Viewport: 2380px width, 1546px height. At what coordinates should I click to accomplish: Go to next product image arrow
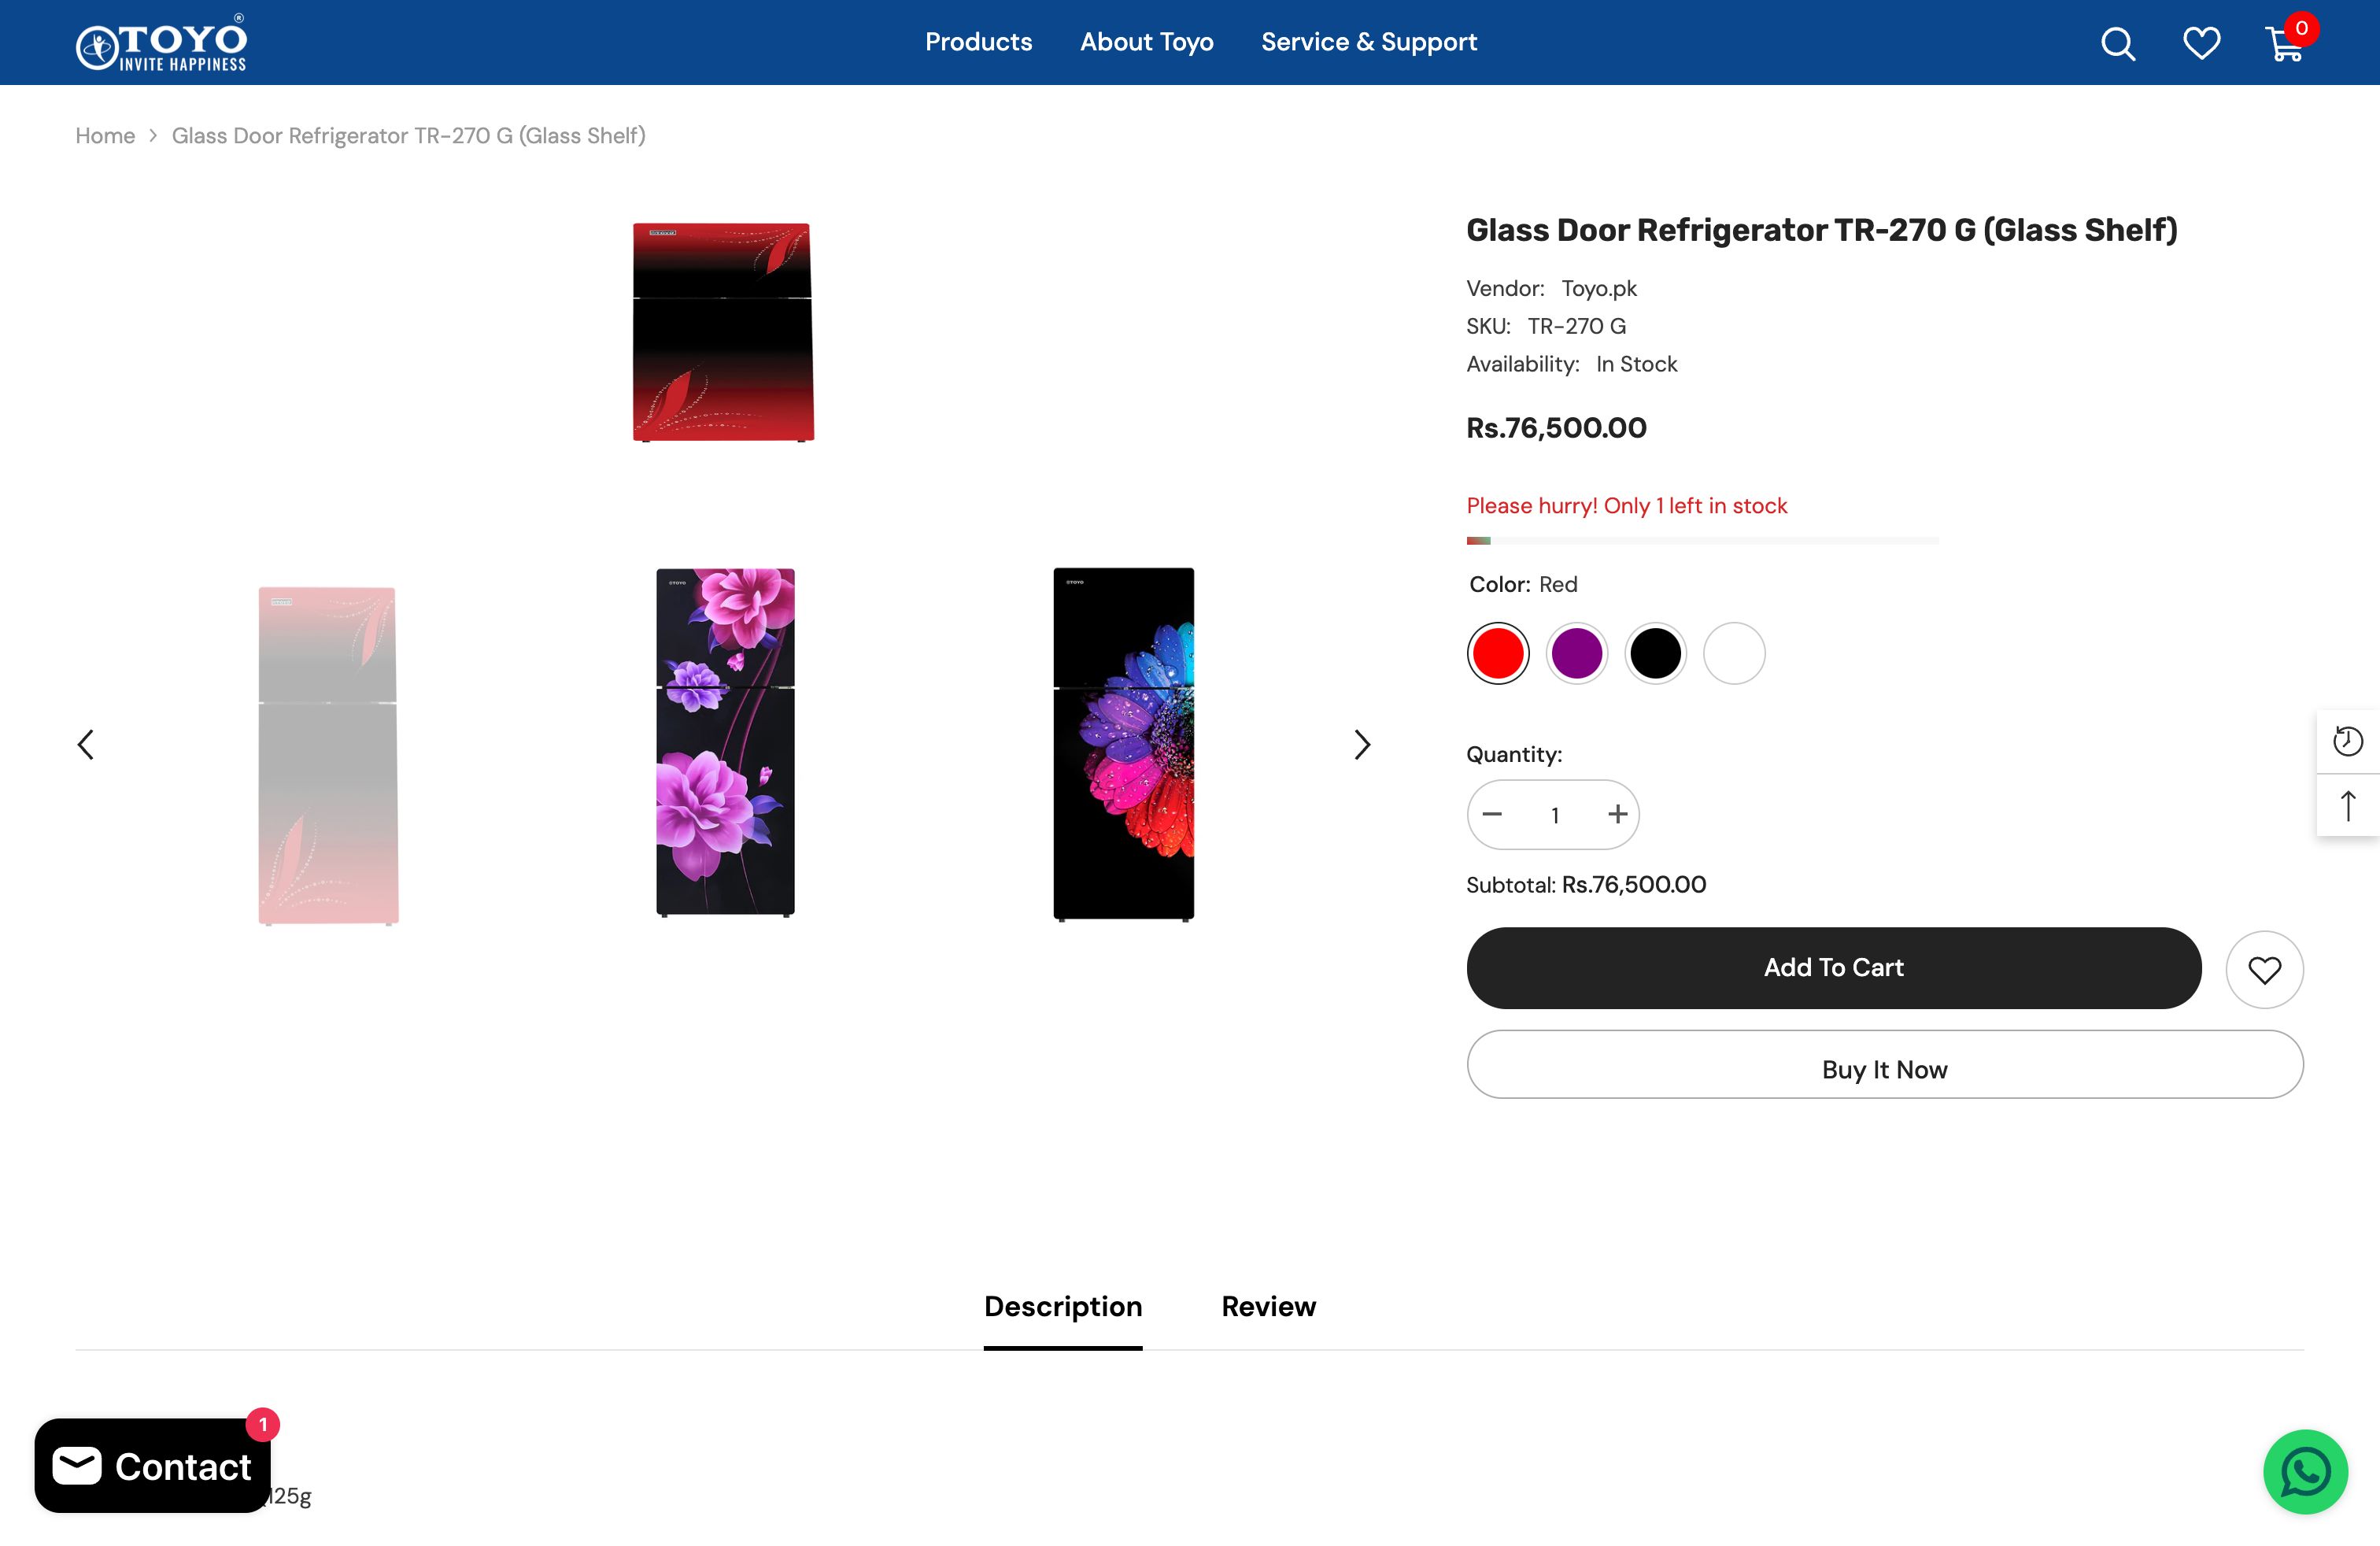(x=1362, y=744)
